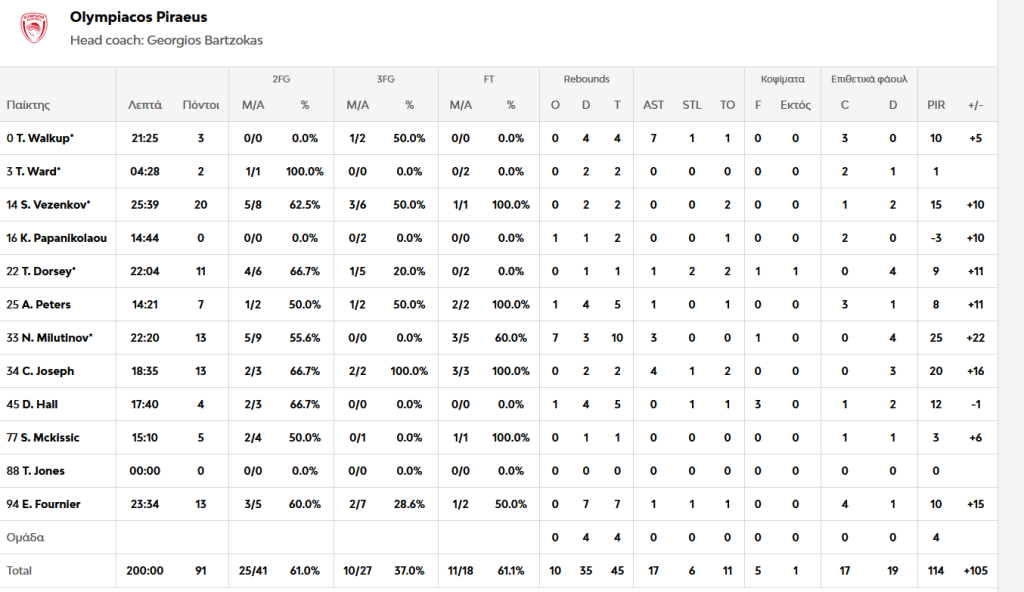The width and height of the screenshot is (1024, 592).
Task: Click the PIR column header
Action: (935, 105)
